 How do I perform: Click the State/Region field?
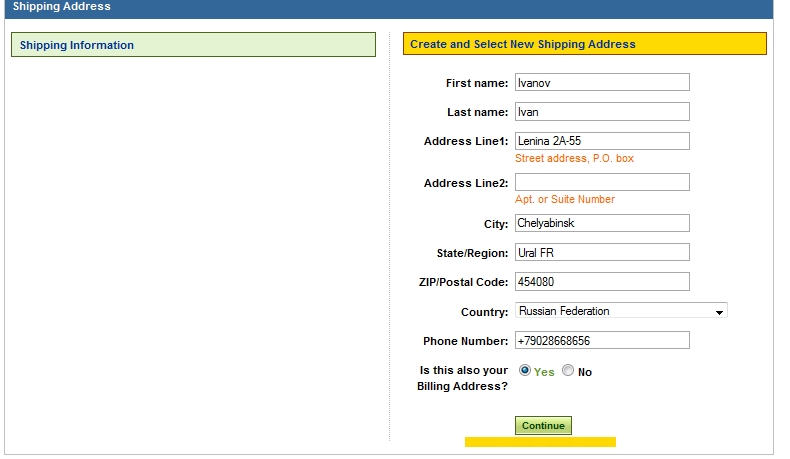click(602, 252)
